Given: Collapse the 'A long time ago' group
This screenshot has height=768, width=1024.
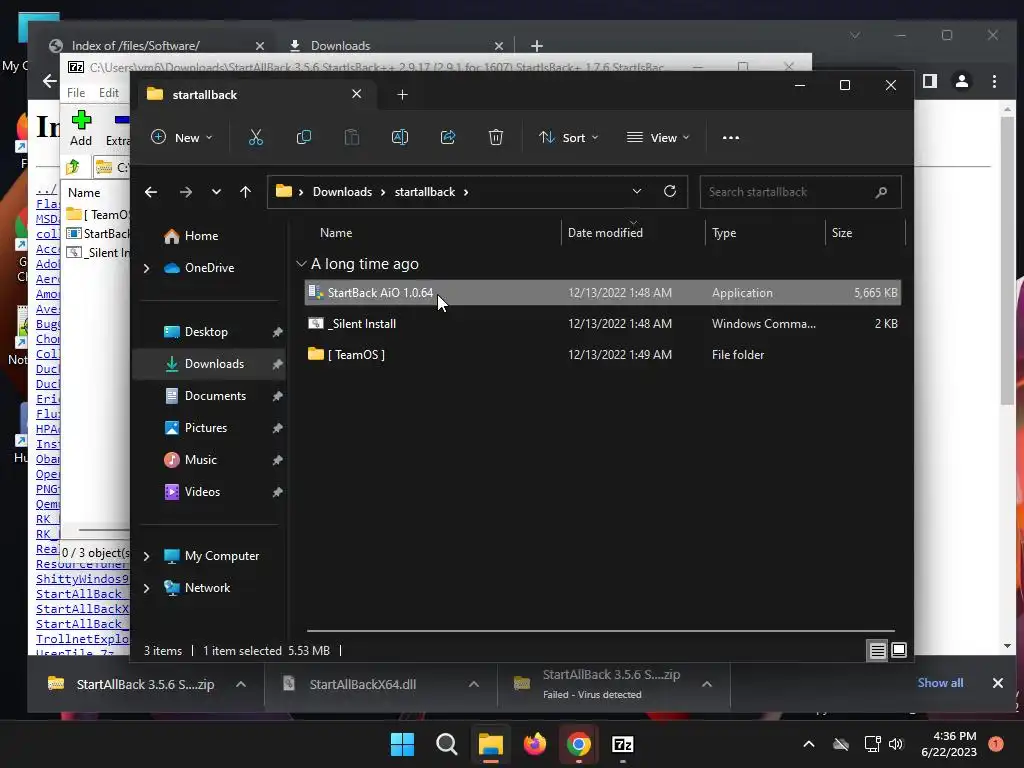Looking at the screenshot, I should pyautogui.click(x=301, y=264).
